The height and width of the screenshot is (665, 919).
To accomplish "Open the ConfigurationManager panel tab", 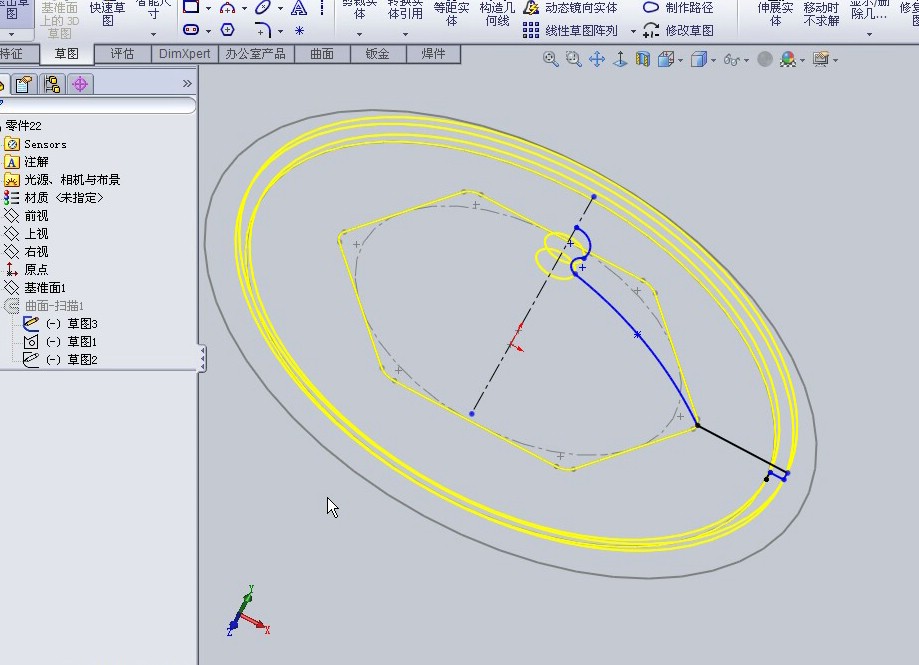I will pos(52,84).
